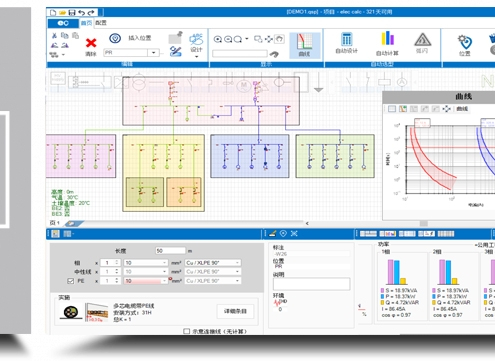
Task: Switch to the 配置 ribbon tab
Action: pos(101,23)
